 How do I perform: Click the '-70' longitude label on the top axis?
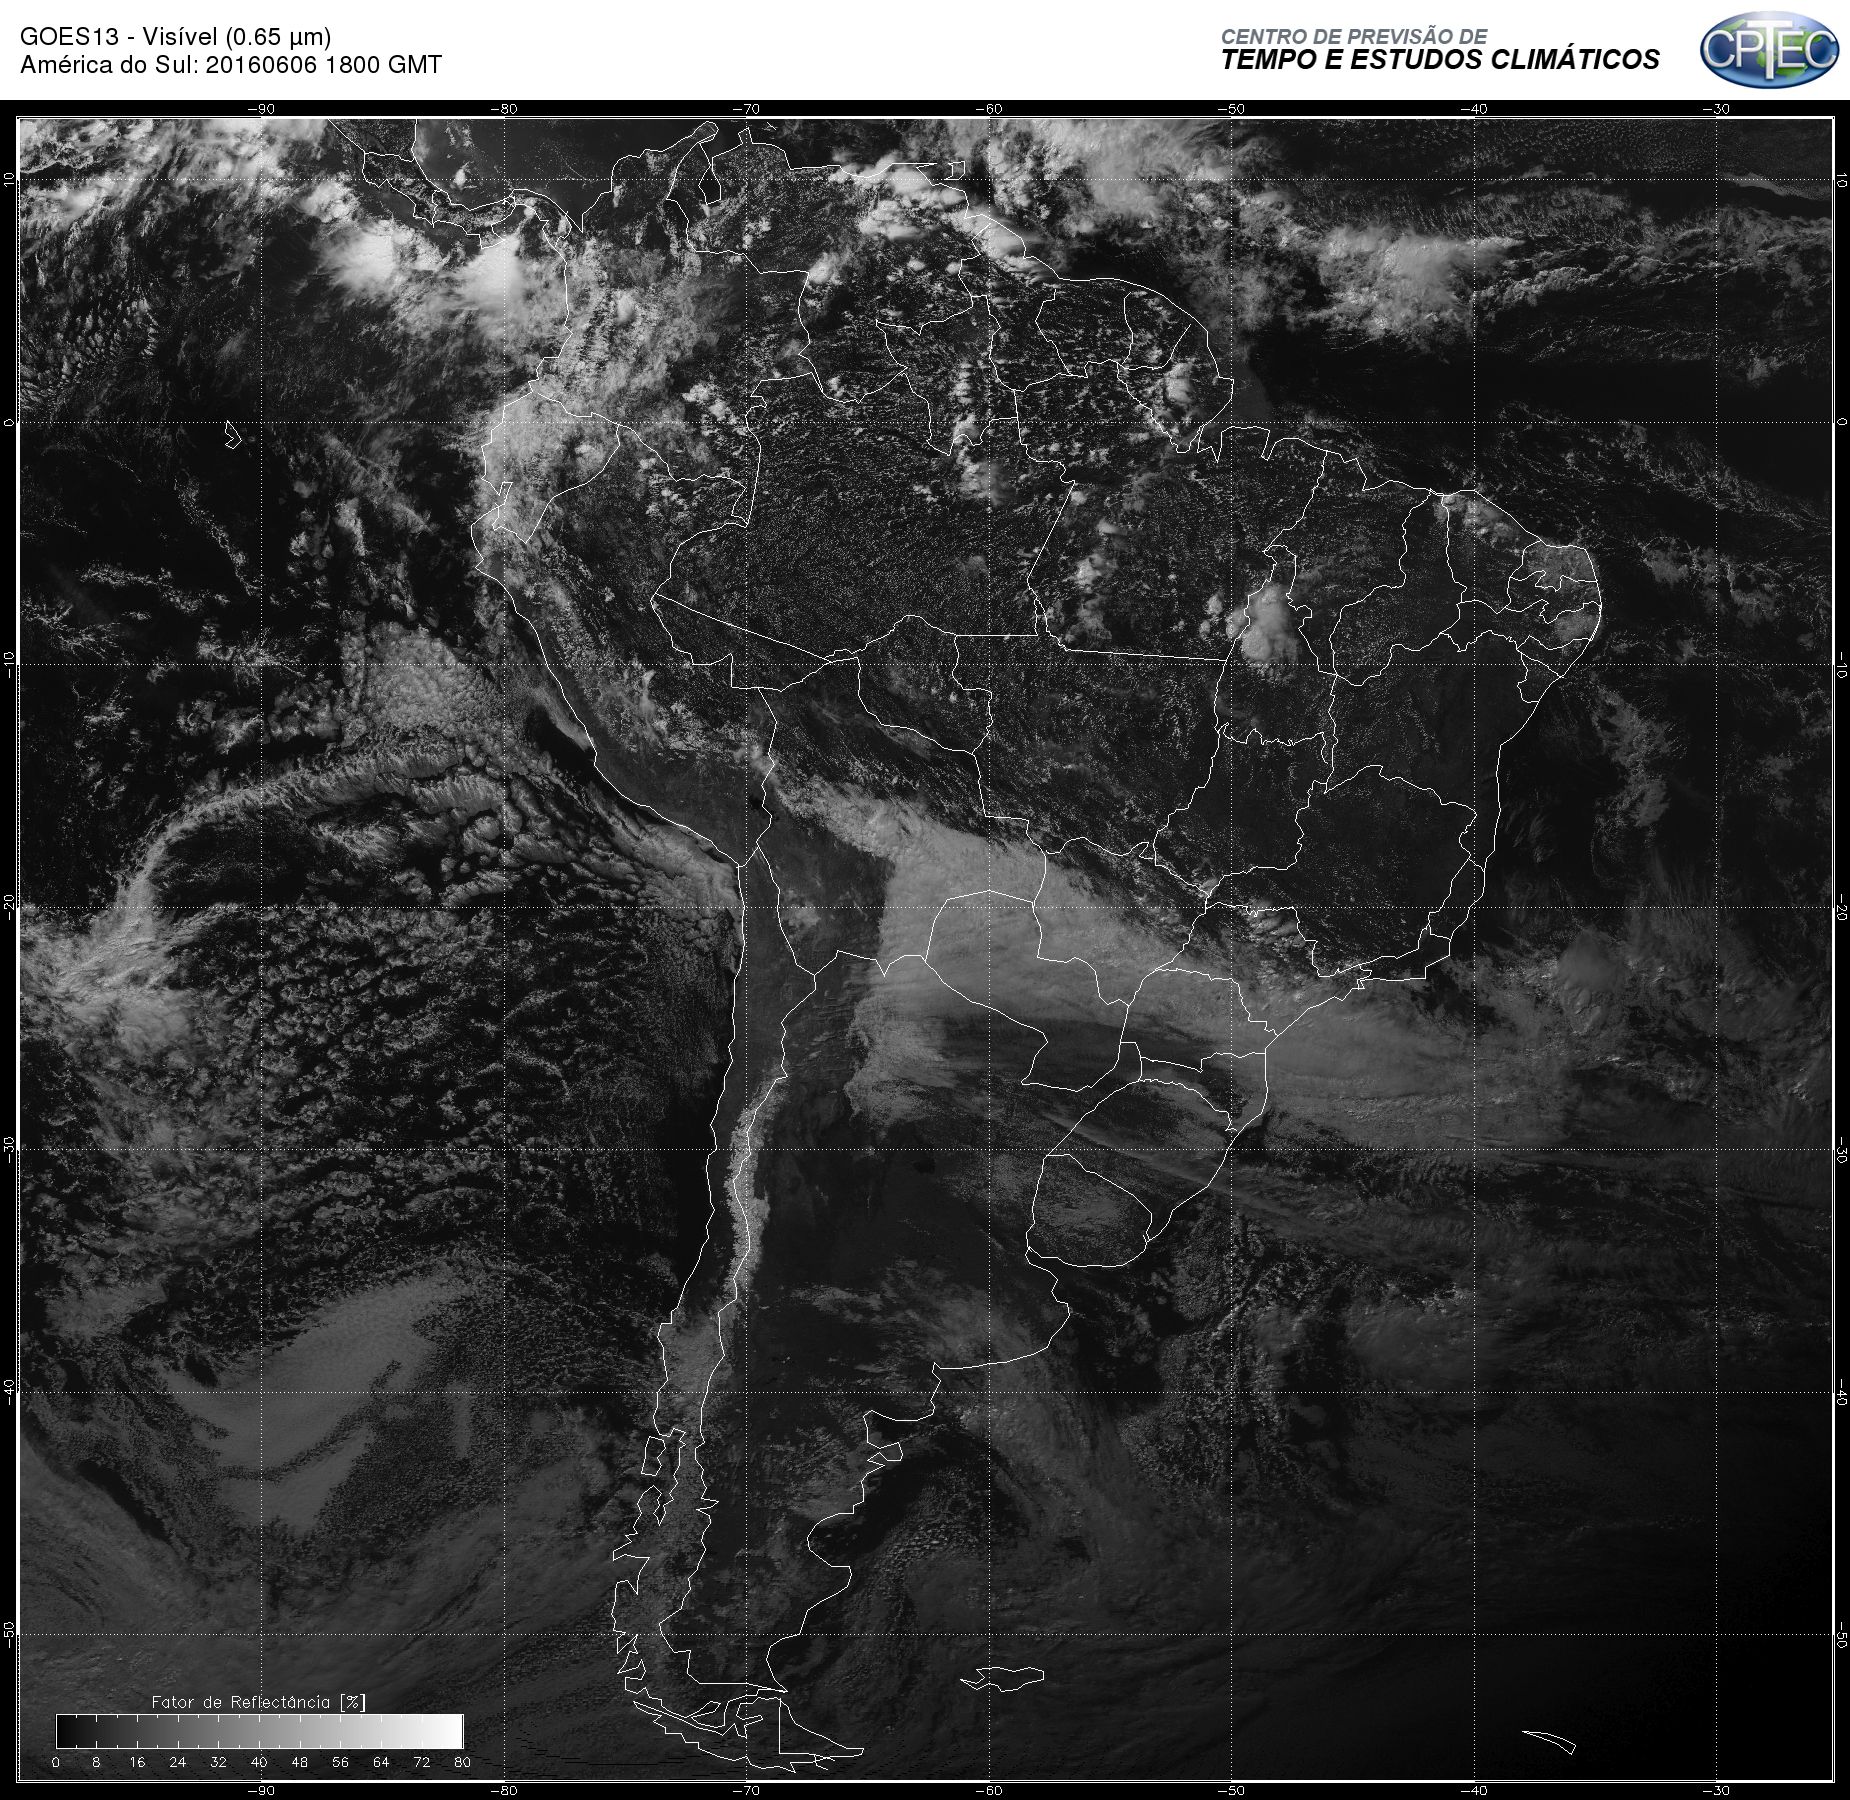pyautogui.click(x=747, y=109)
